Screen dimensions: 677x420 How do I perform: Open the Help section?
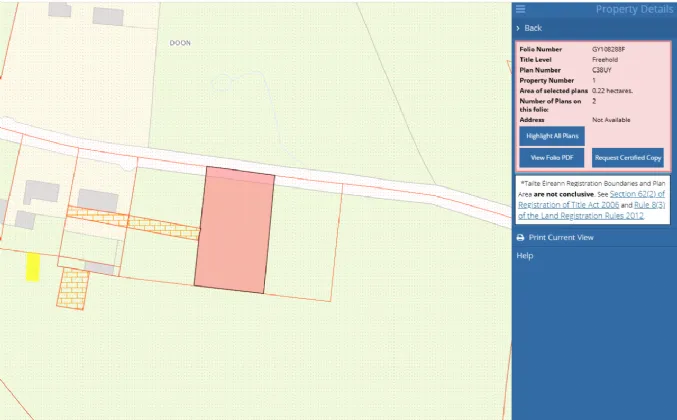[x=525, y=256]
